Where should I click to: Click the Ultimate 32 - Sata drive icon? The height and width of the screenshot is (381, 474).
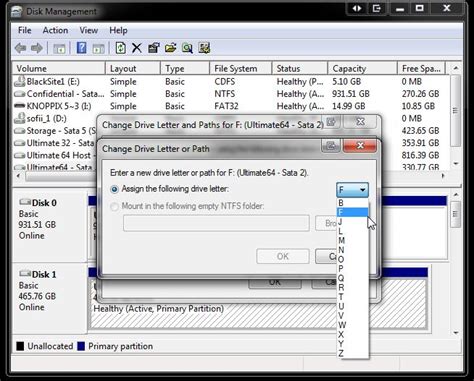pyautogui.click(x=20, y=143)
